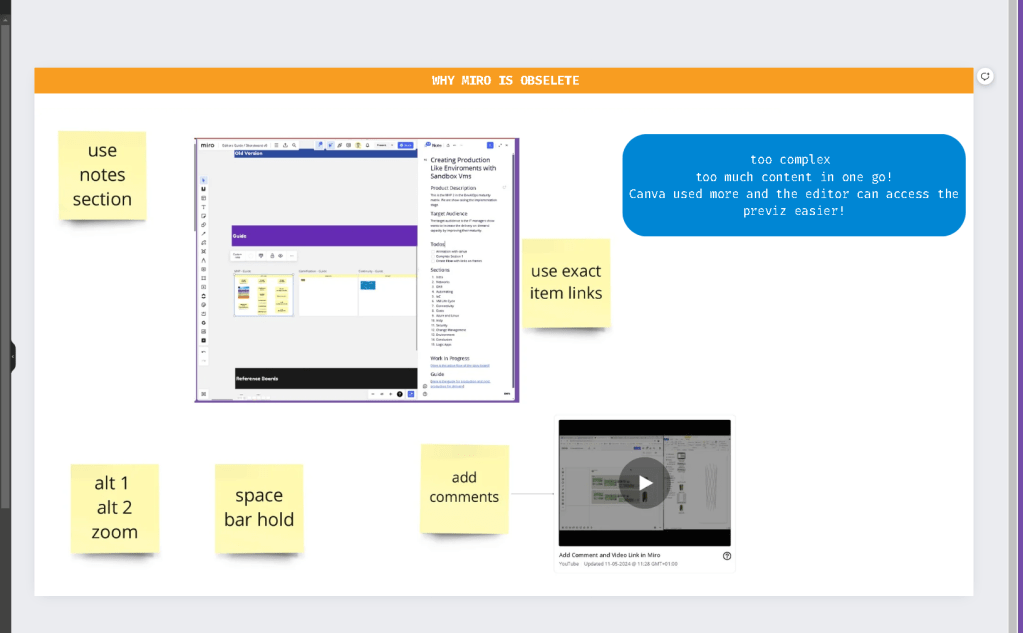Play the embedded YouTube video
This screenshot has width=1023, height=633.
[645, 483]
